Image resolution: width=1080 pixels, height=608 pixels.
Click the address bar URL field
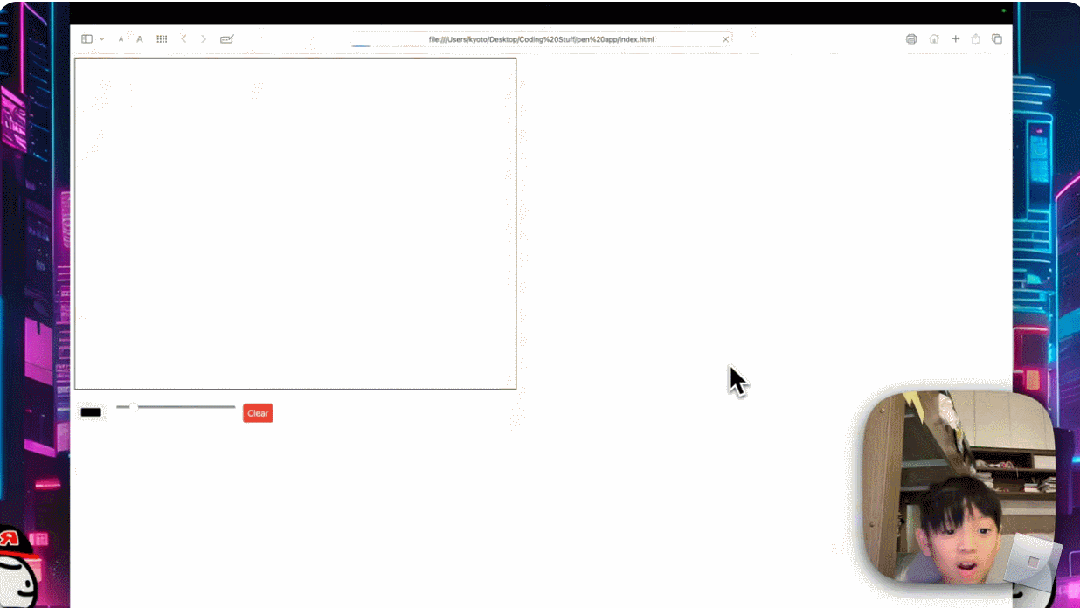[543, 39]
